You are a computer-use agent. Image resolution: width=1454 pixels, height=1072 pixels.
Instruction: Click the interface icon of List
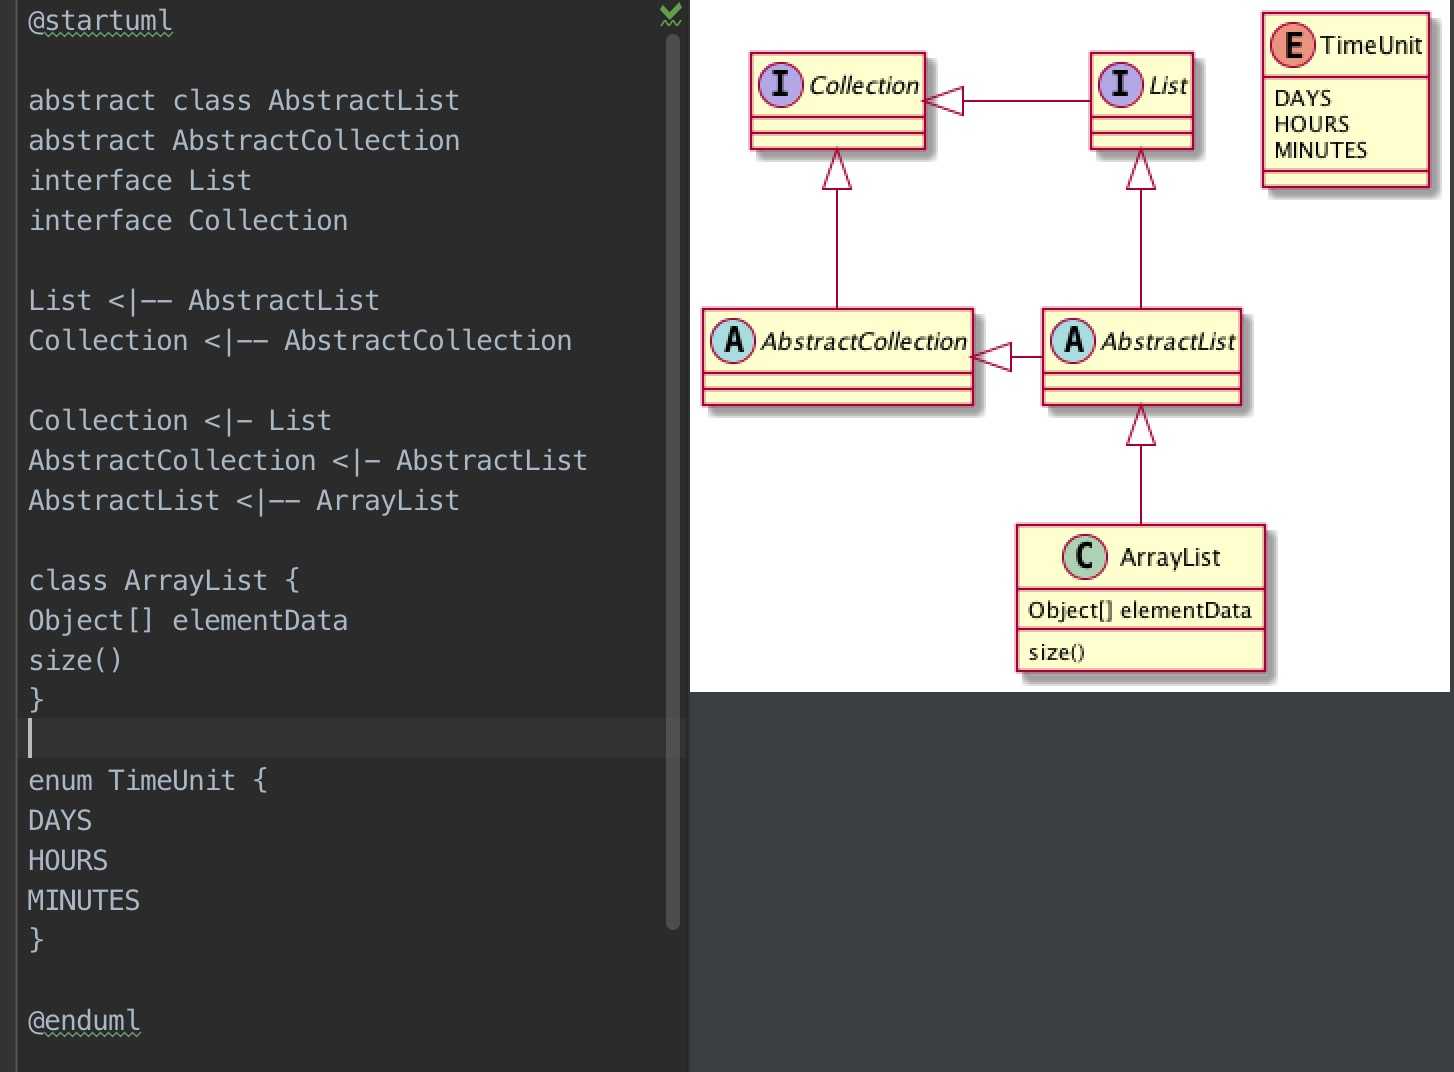[1121, 84]
